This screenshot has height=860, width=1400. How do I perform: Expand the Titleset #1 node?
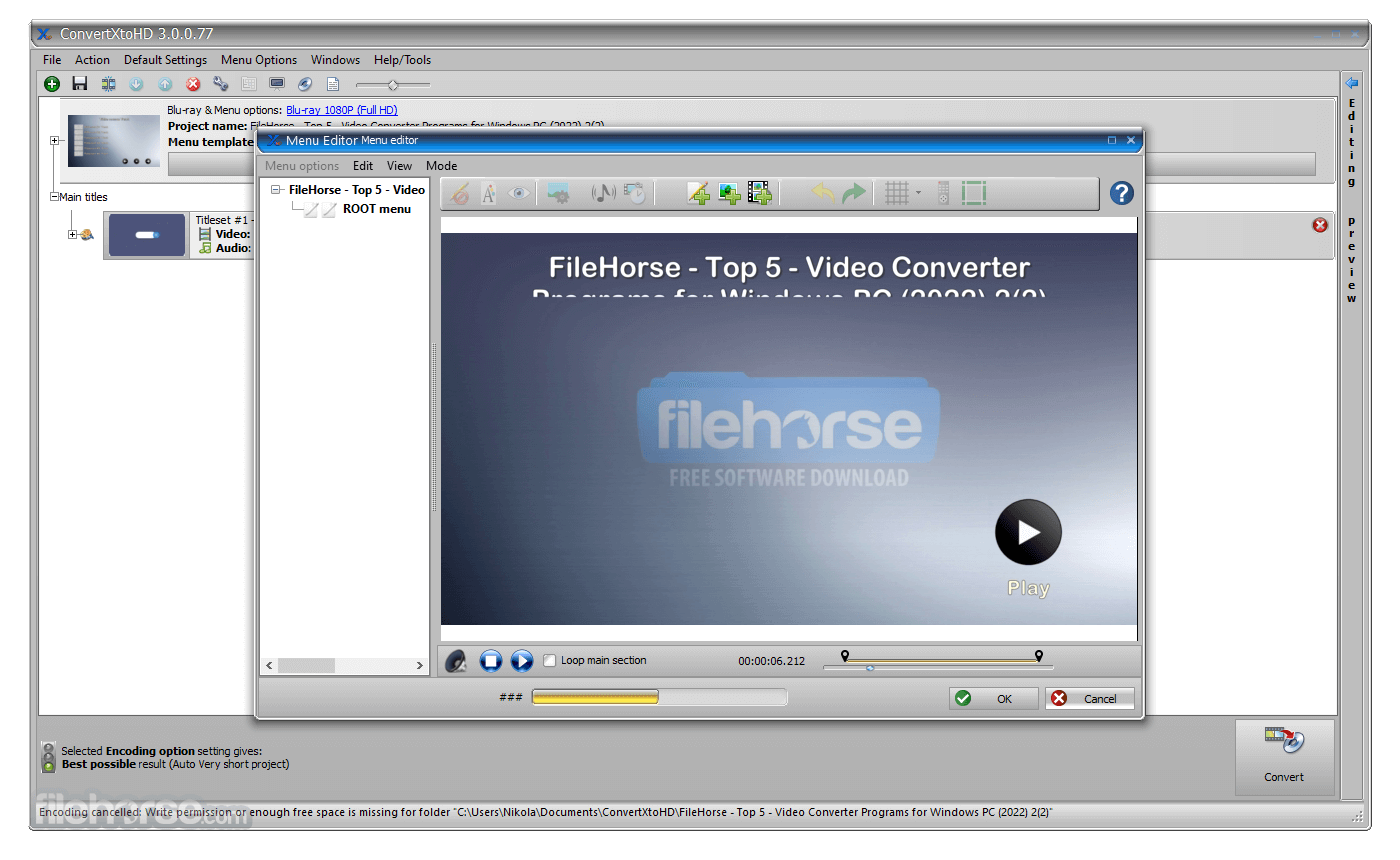(x=72, y=235)
